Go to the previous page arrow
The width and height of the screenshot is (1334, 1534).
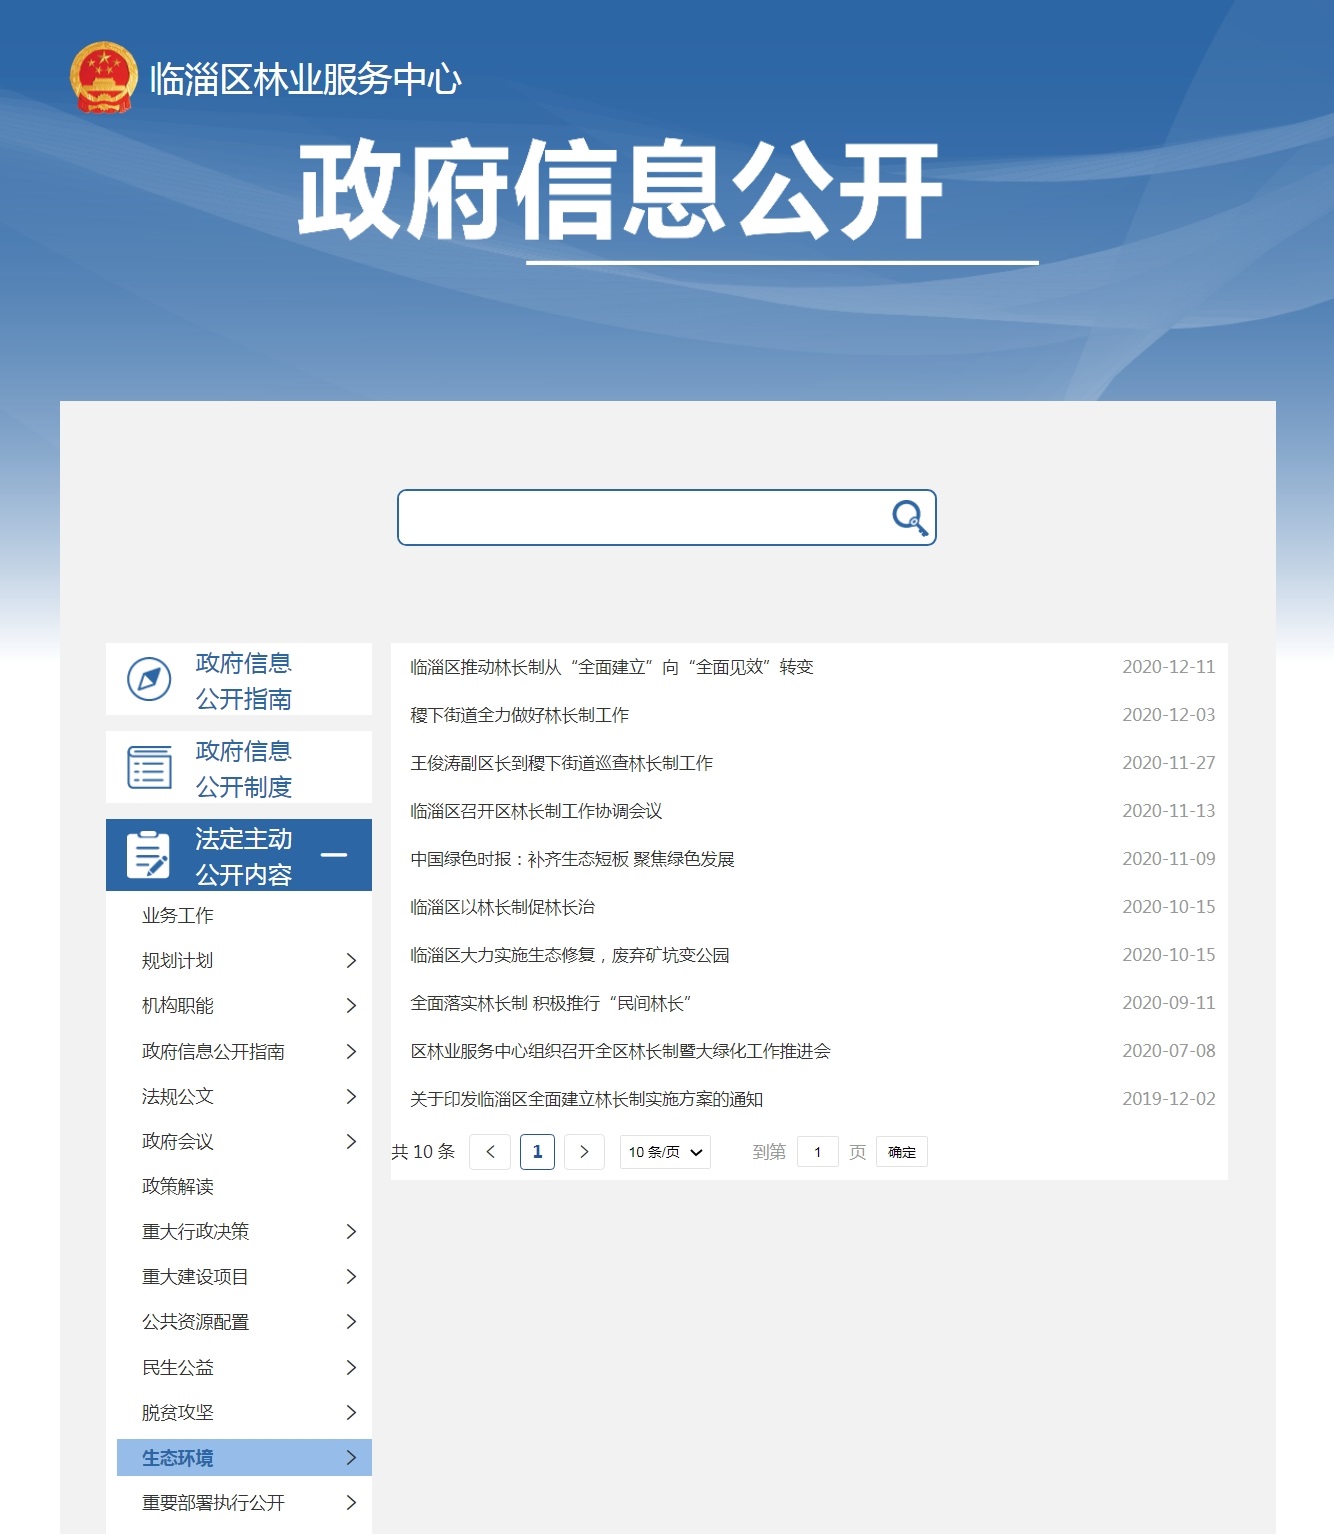tap(490, 1152)
